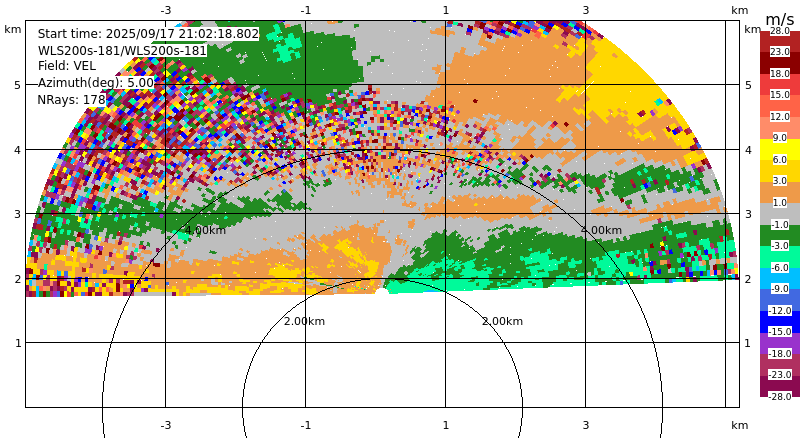Click the right 4.00km range ring label
The image size is (800, 438).
coord(602,230)
